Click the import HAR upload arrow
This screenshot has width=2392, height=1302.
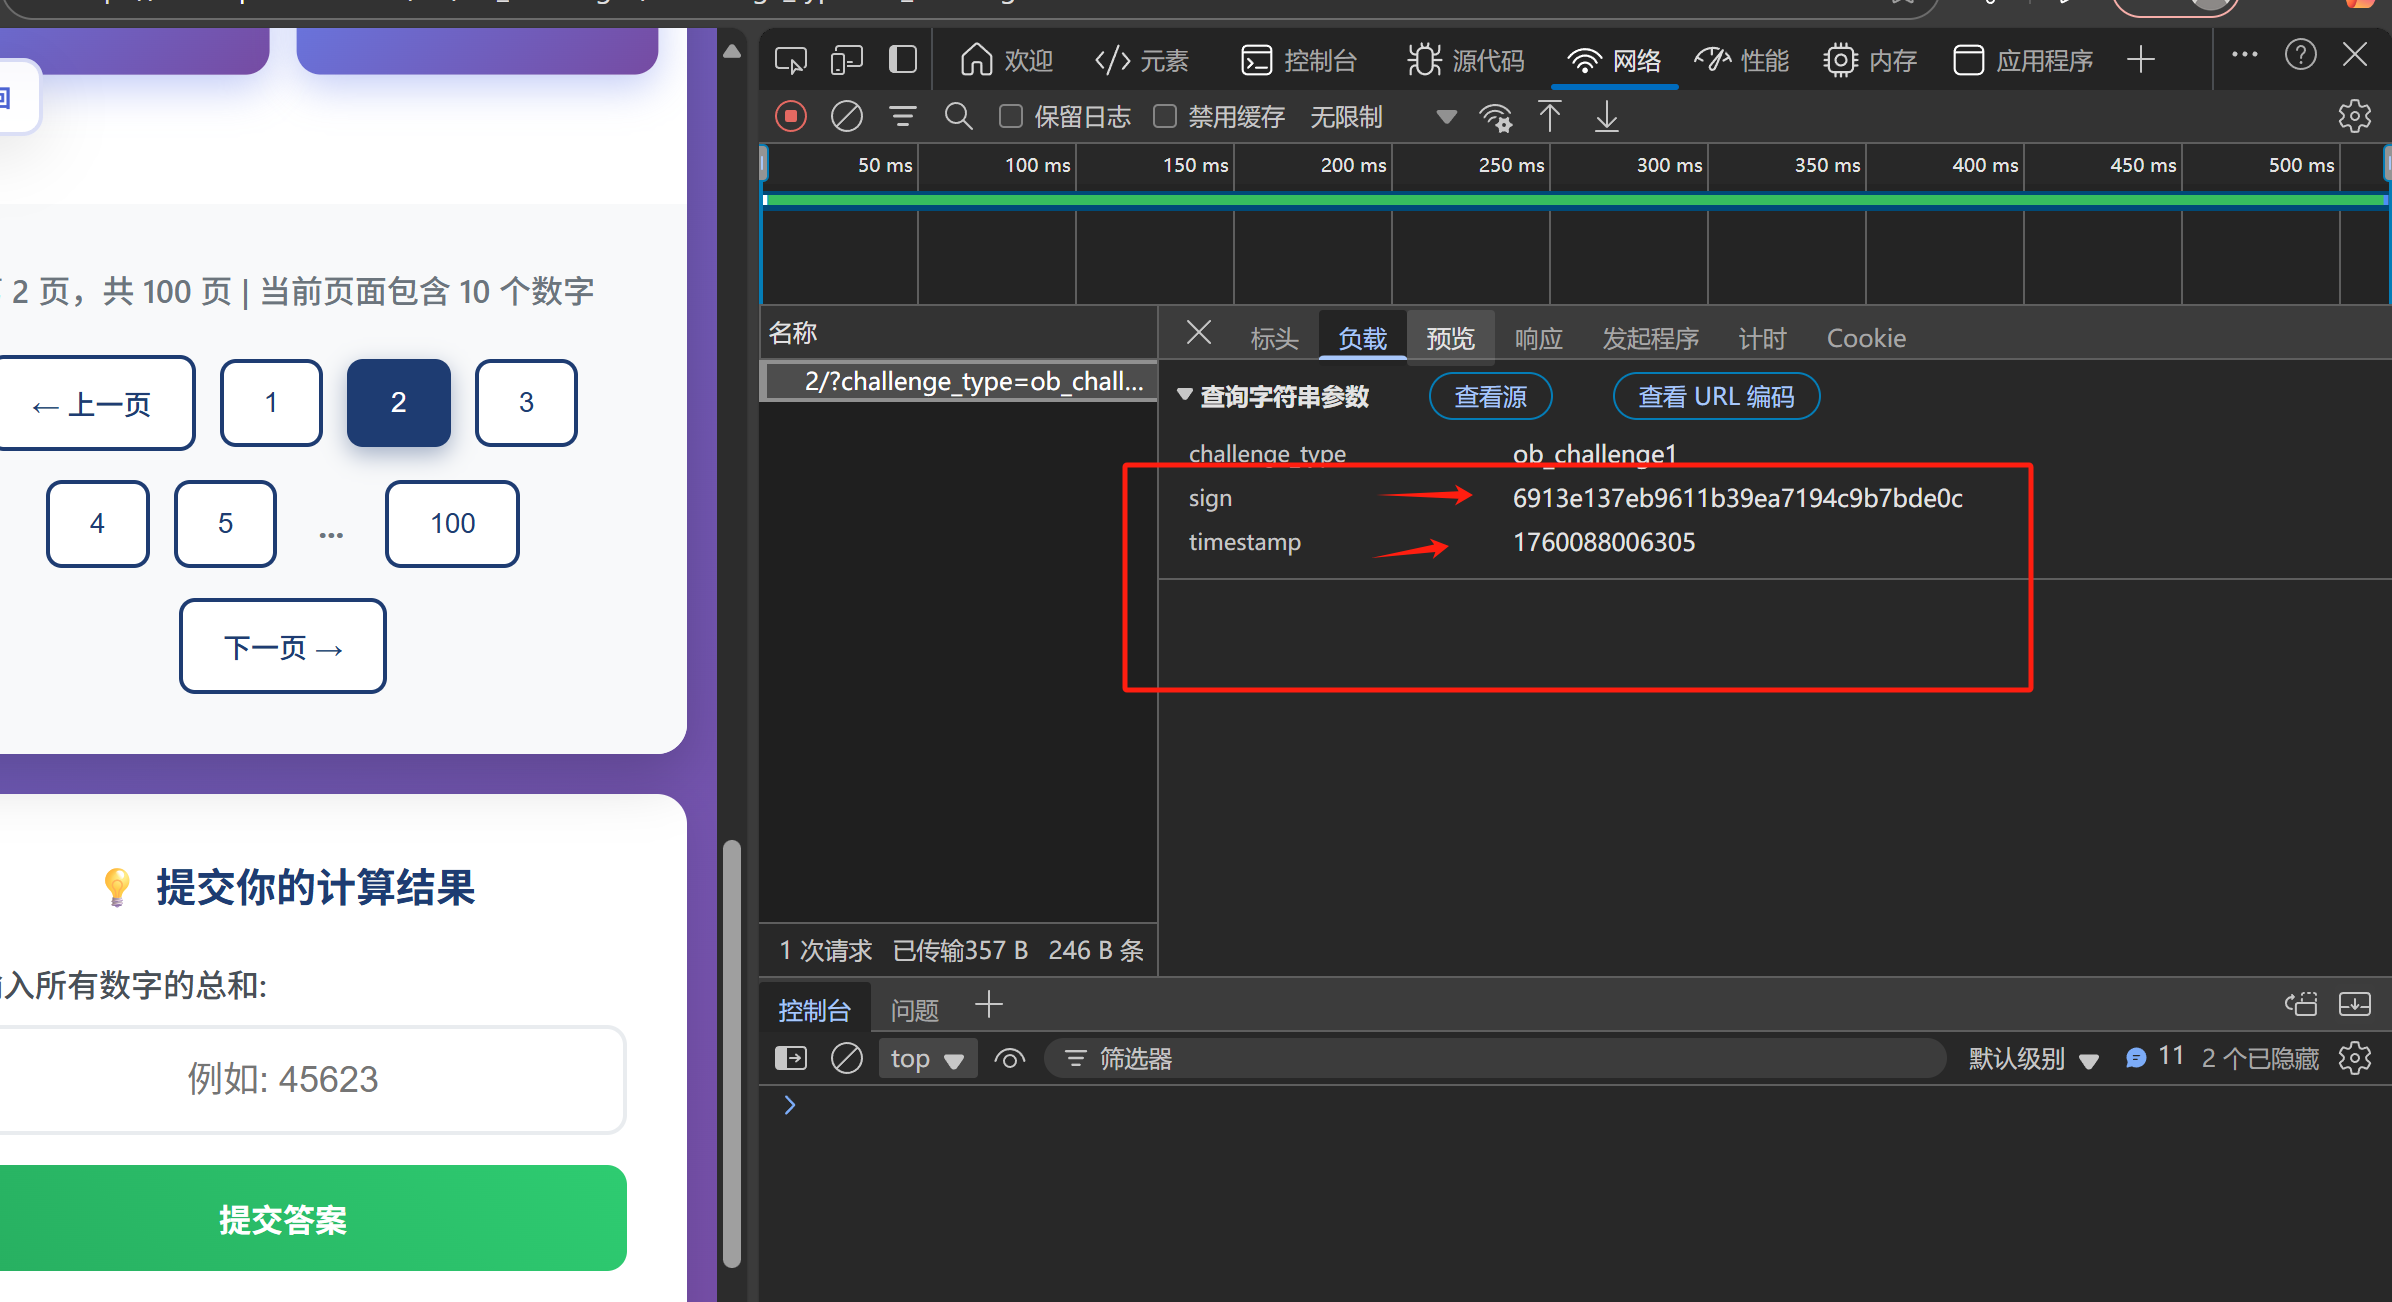coord(1550,117)
